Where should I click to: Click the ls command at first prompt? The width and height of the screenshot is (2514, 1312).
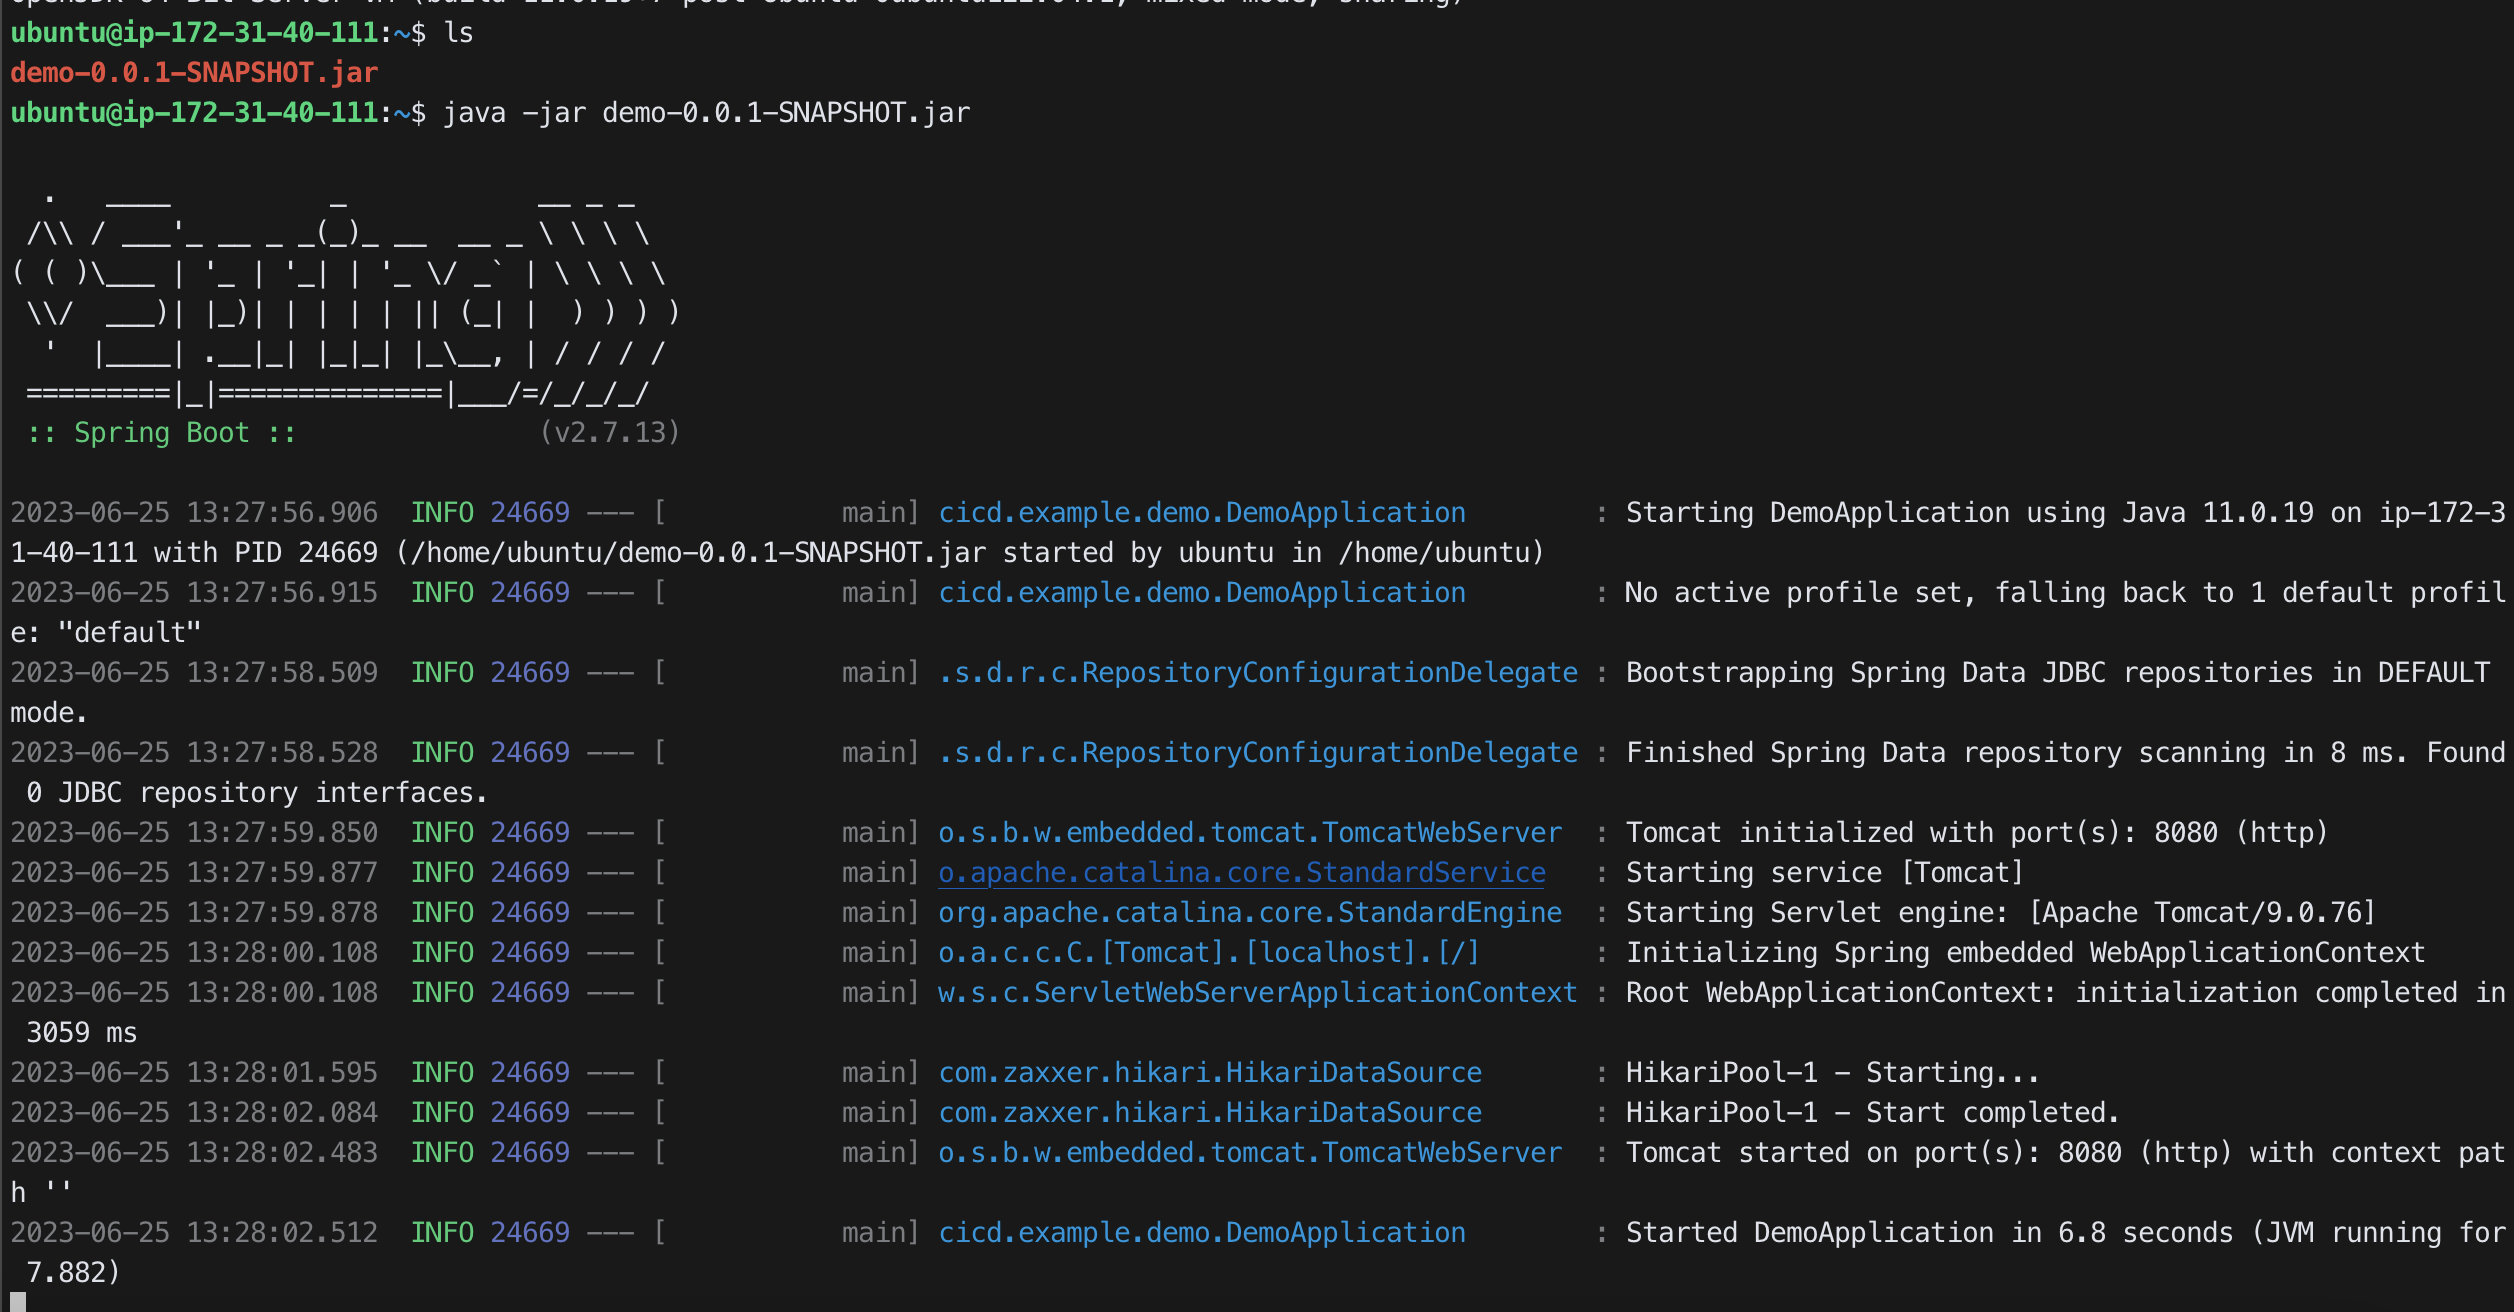point(459,33)
